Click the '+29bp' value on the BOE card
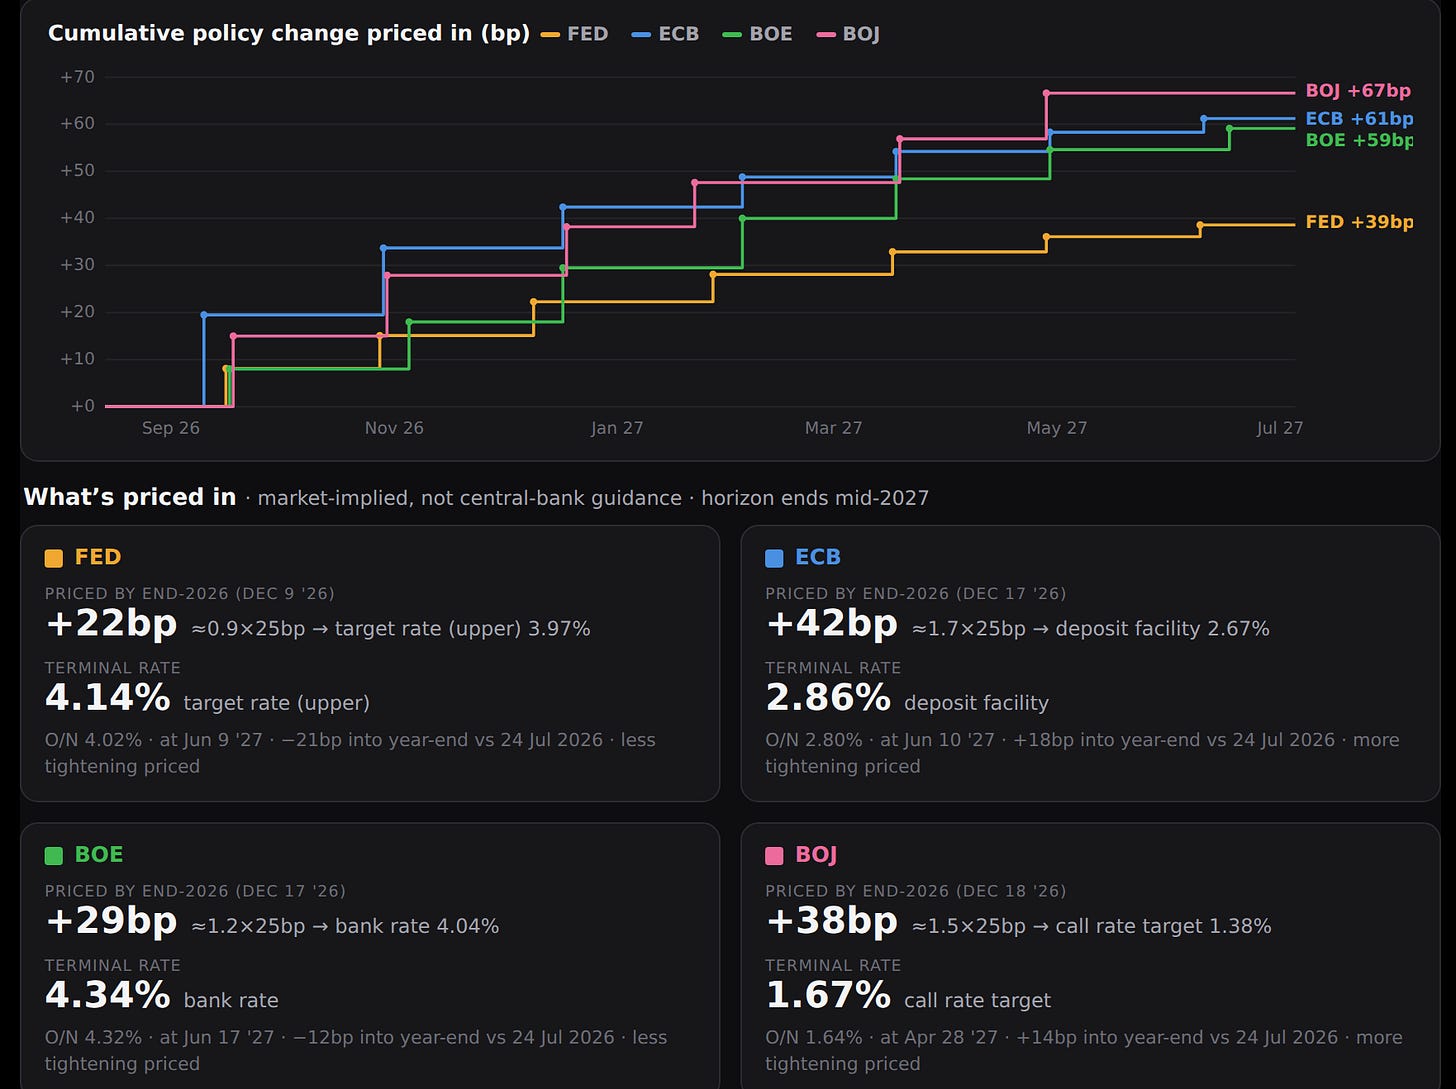The image size is (1456, 1089). [111, 922]
